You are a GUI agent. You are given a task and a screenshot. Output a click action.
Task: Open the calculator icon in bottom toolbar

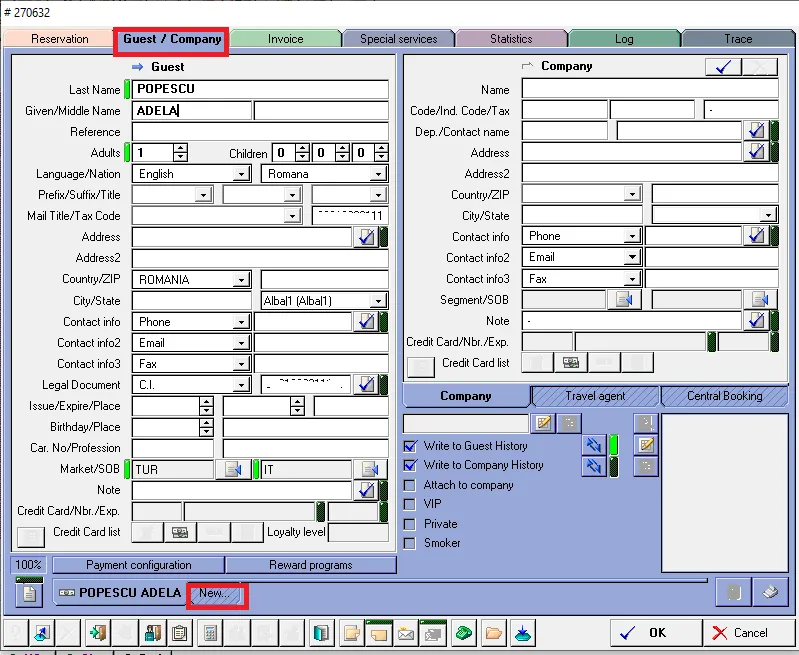coord(209,633)
